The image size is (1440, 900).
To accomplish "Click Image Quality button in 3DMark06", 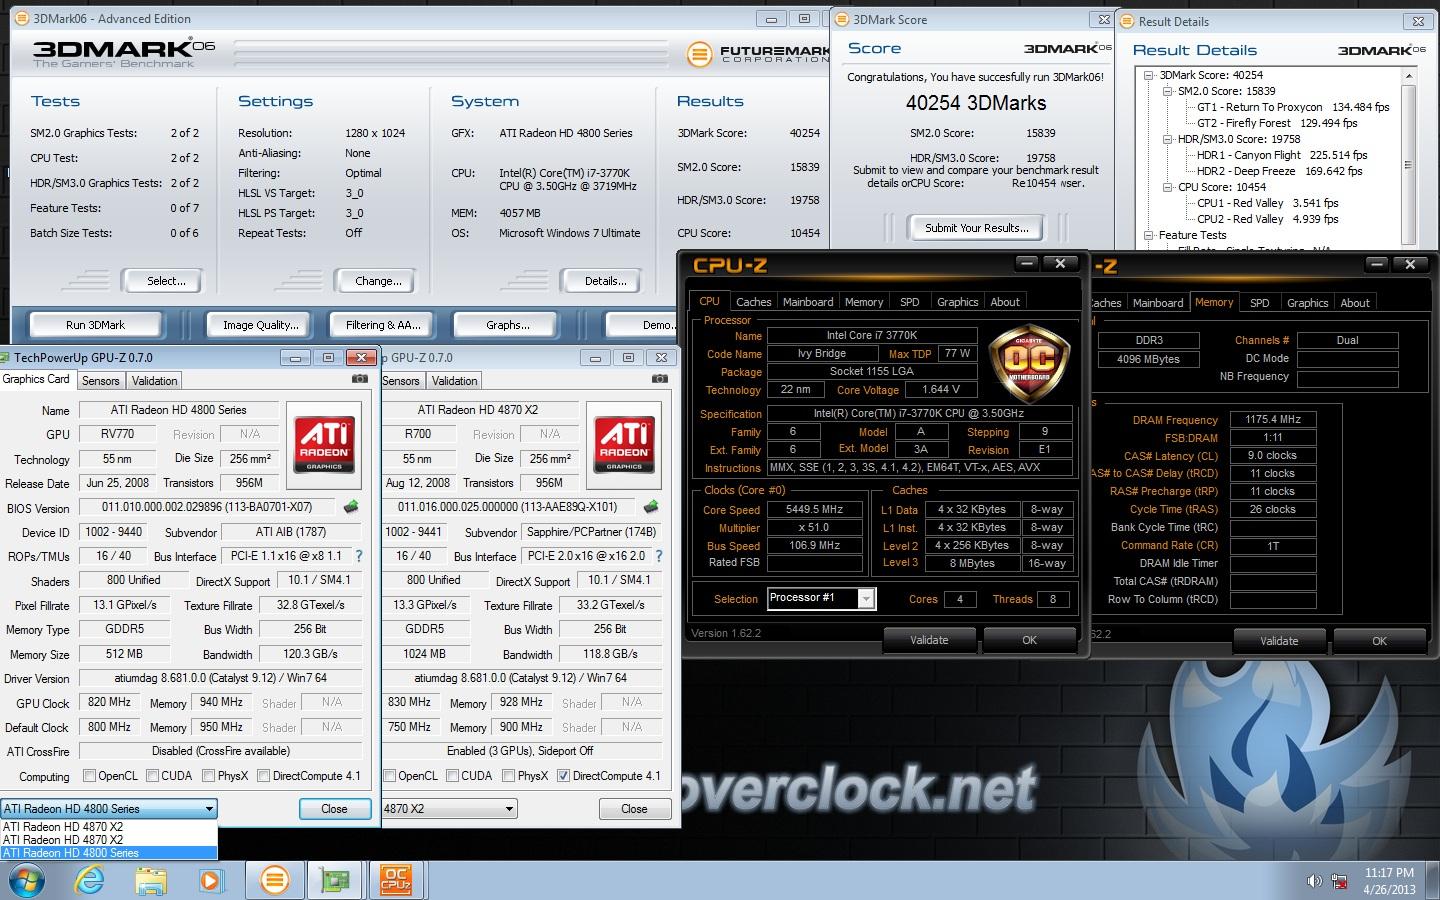I will [260, 324].
